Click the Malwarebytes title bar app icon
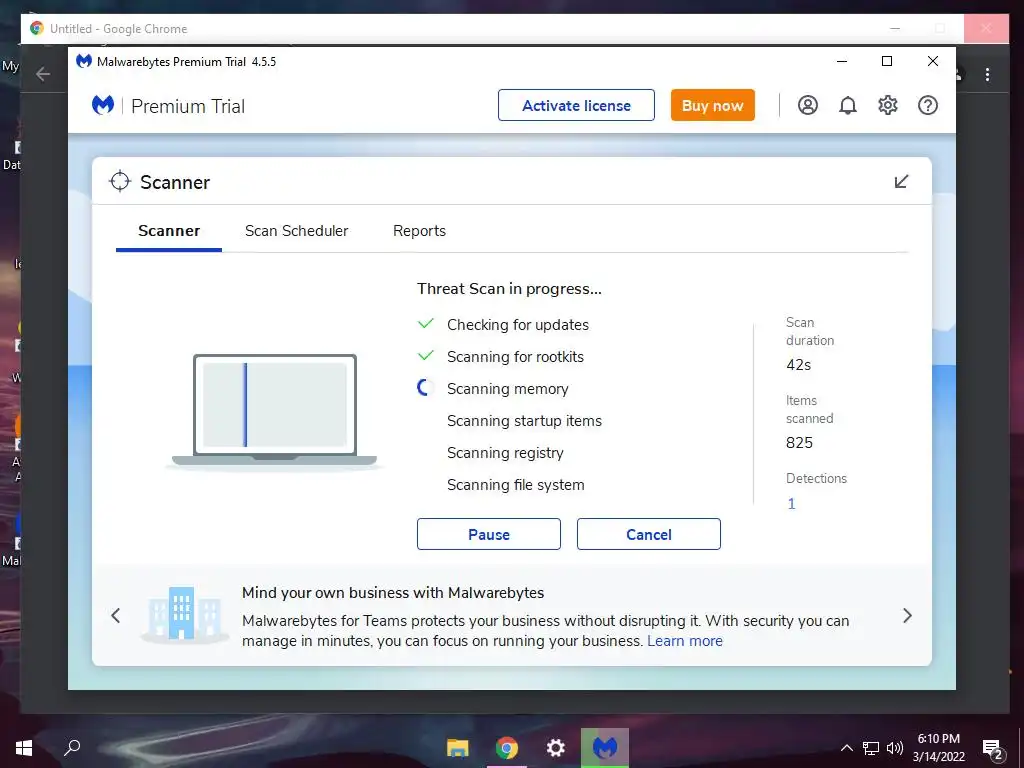This screenshot has width=1024, height=768. coord(84,61)
